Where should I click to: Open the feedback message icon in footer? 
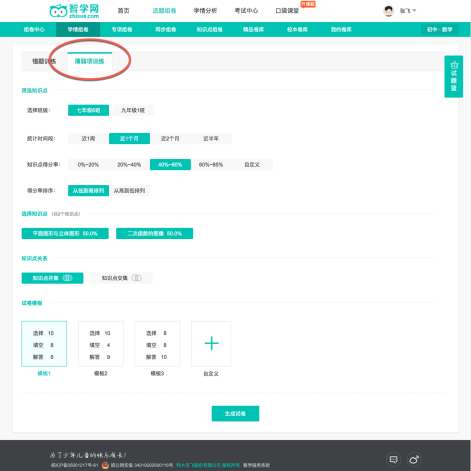(393, 459)
